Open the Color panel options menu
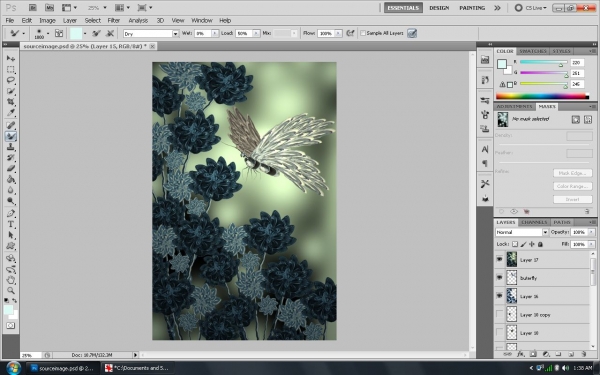 click(x=592, y=51)
